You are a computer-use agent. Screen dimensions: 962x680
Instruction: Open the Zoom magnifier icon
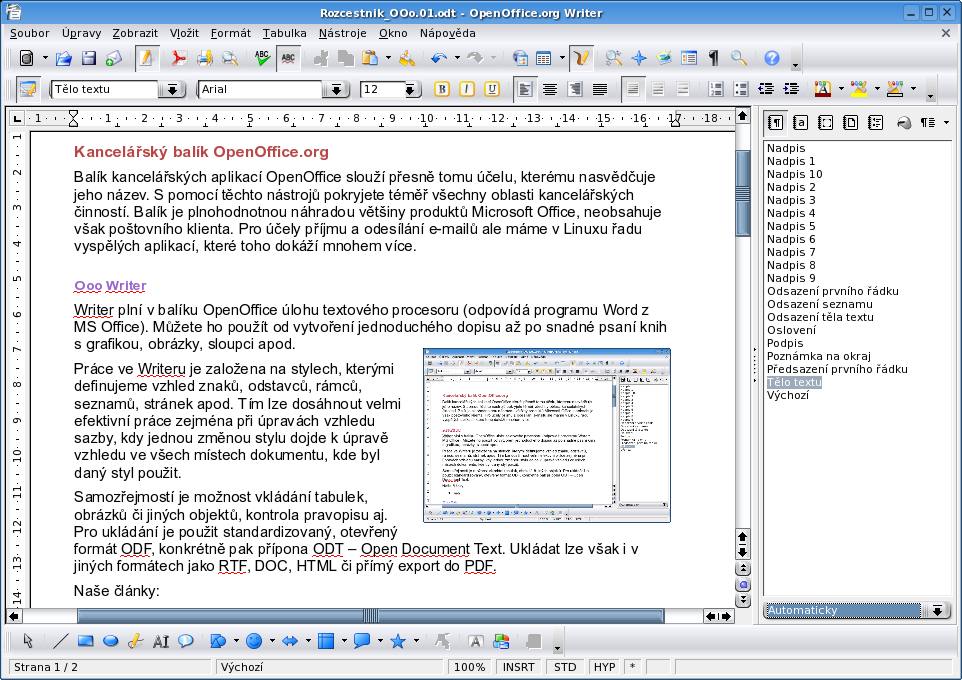click(739, 58)
